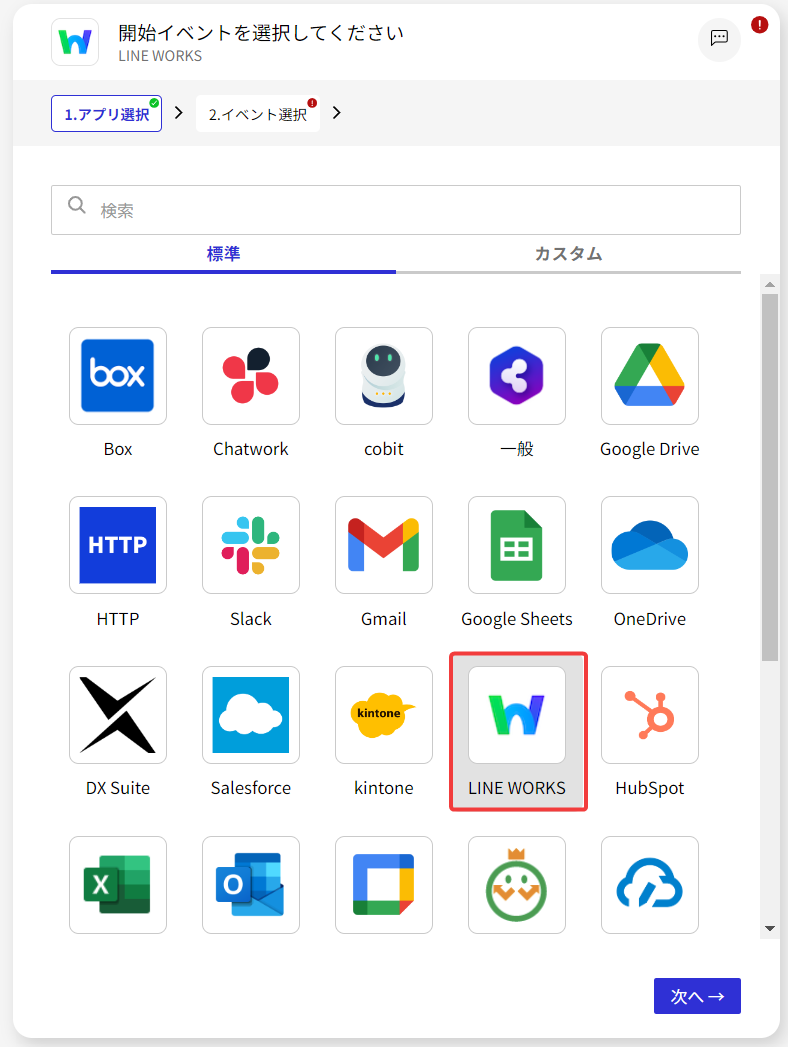
Task: Select the 一般 purple hexagon icon
Action: 516,376
